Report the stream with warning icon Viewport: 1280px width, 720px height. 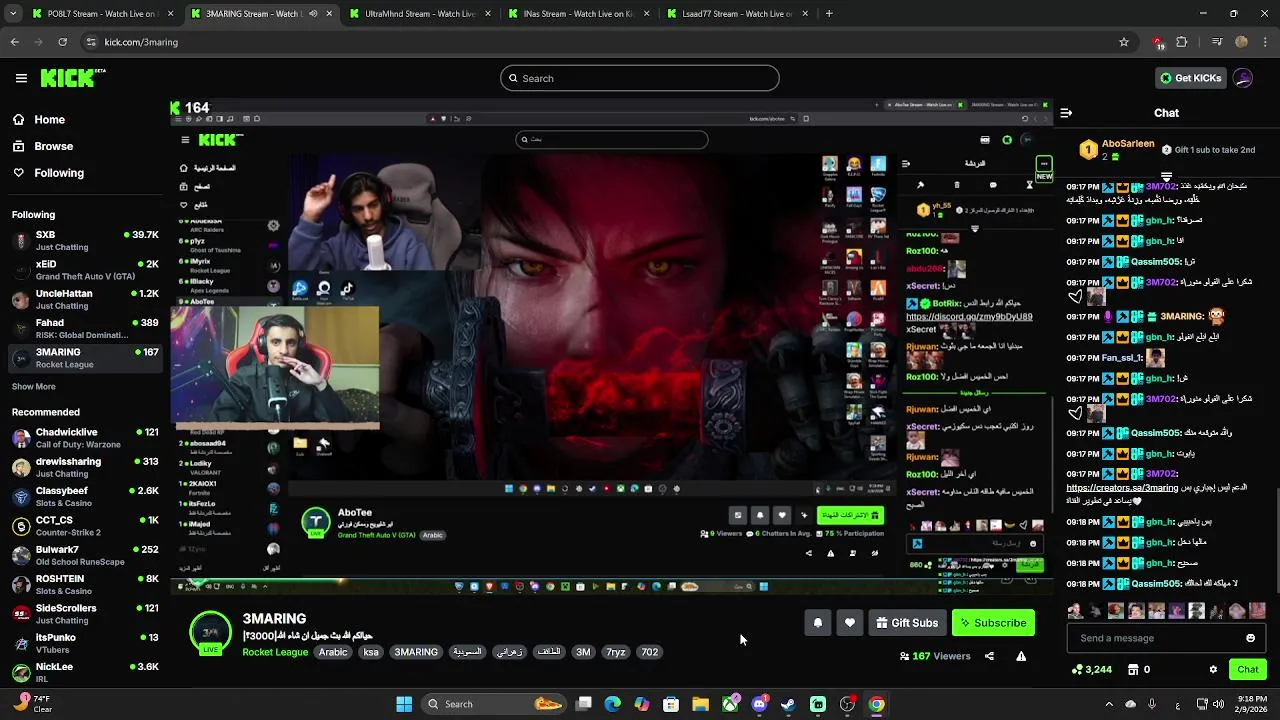[x=1021, y=656]
